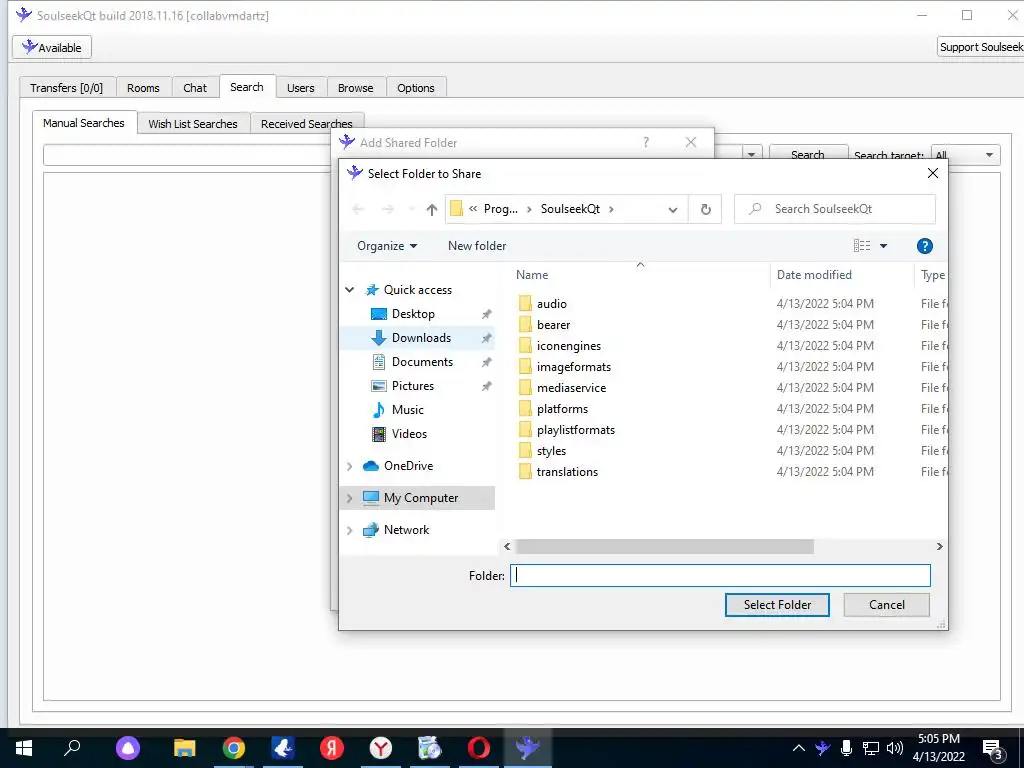Select the translations folder

(x=567, y=472)
